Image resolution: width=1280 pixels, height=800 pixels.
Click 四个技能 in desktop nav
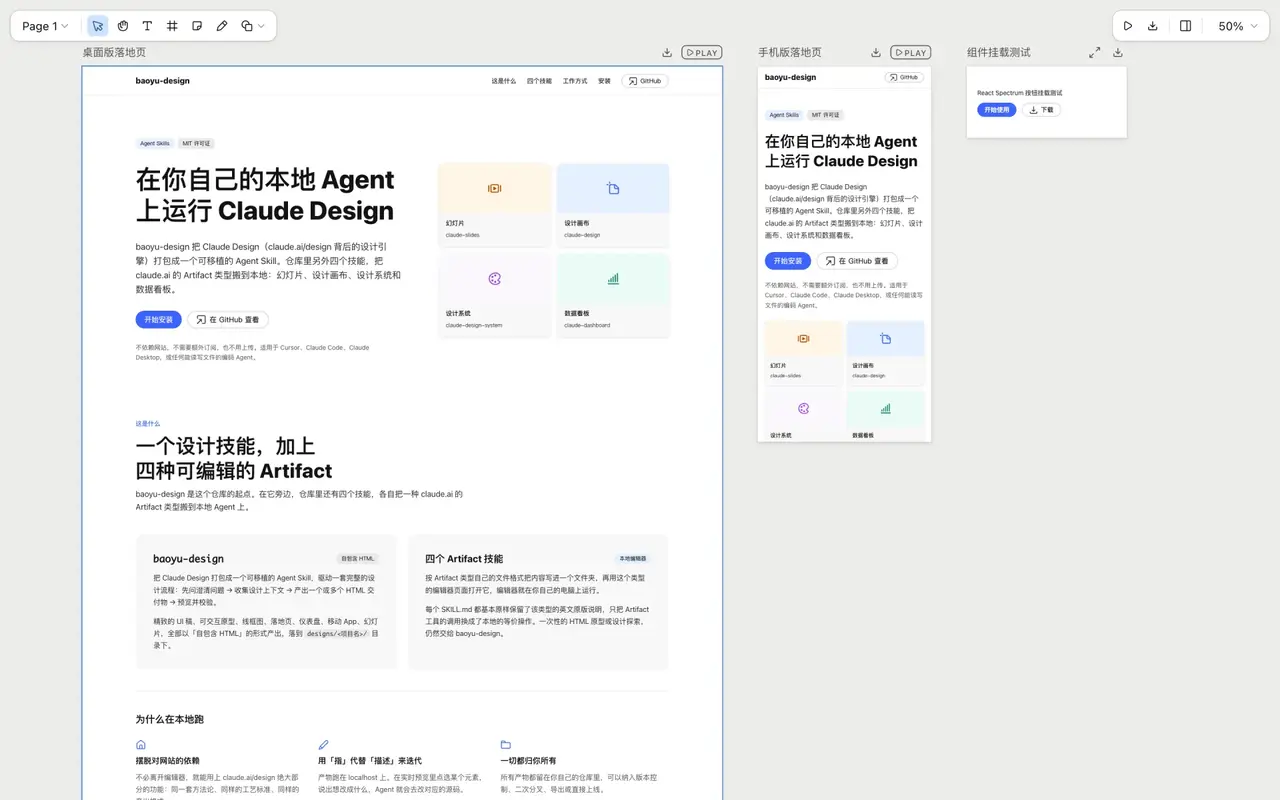point(539,81)
